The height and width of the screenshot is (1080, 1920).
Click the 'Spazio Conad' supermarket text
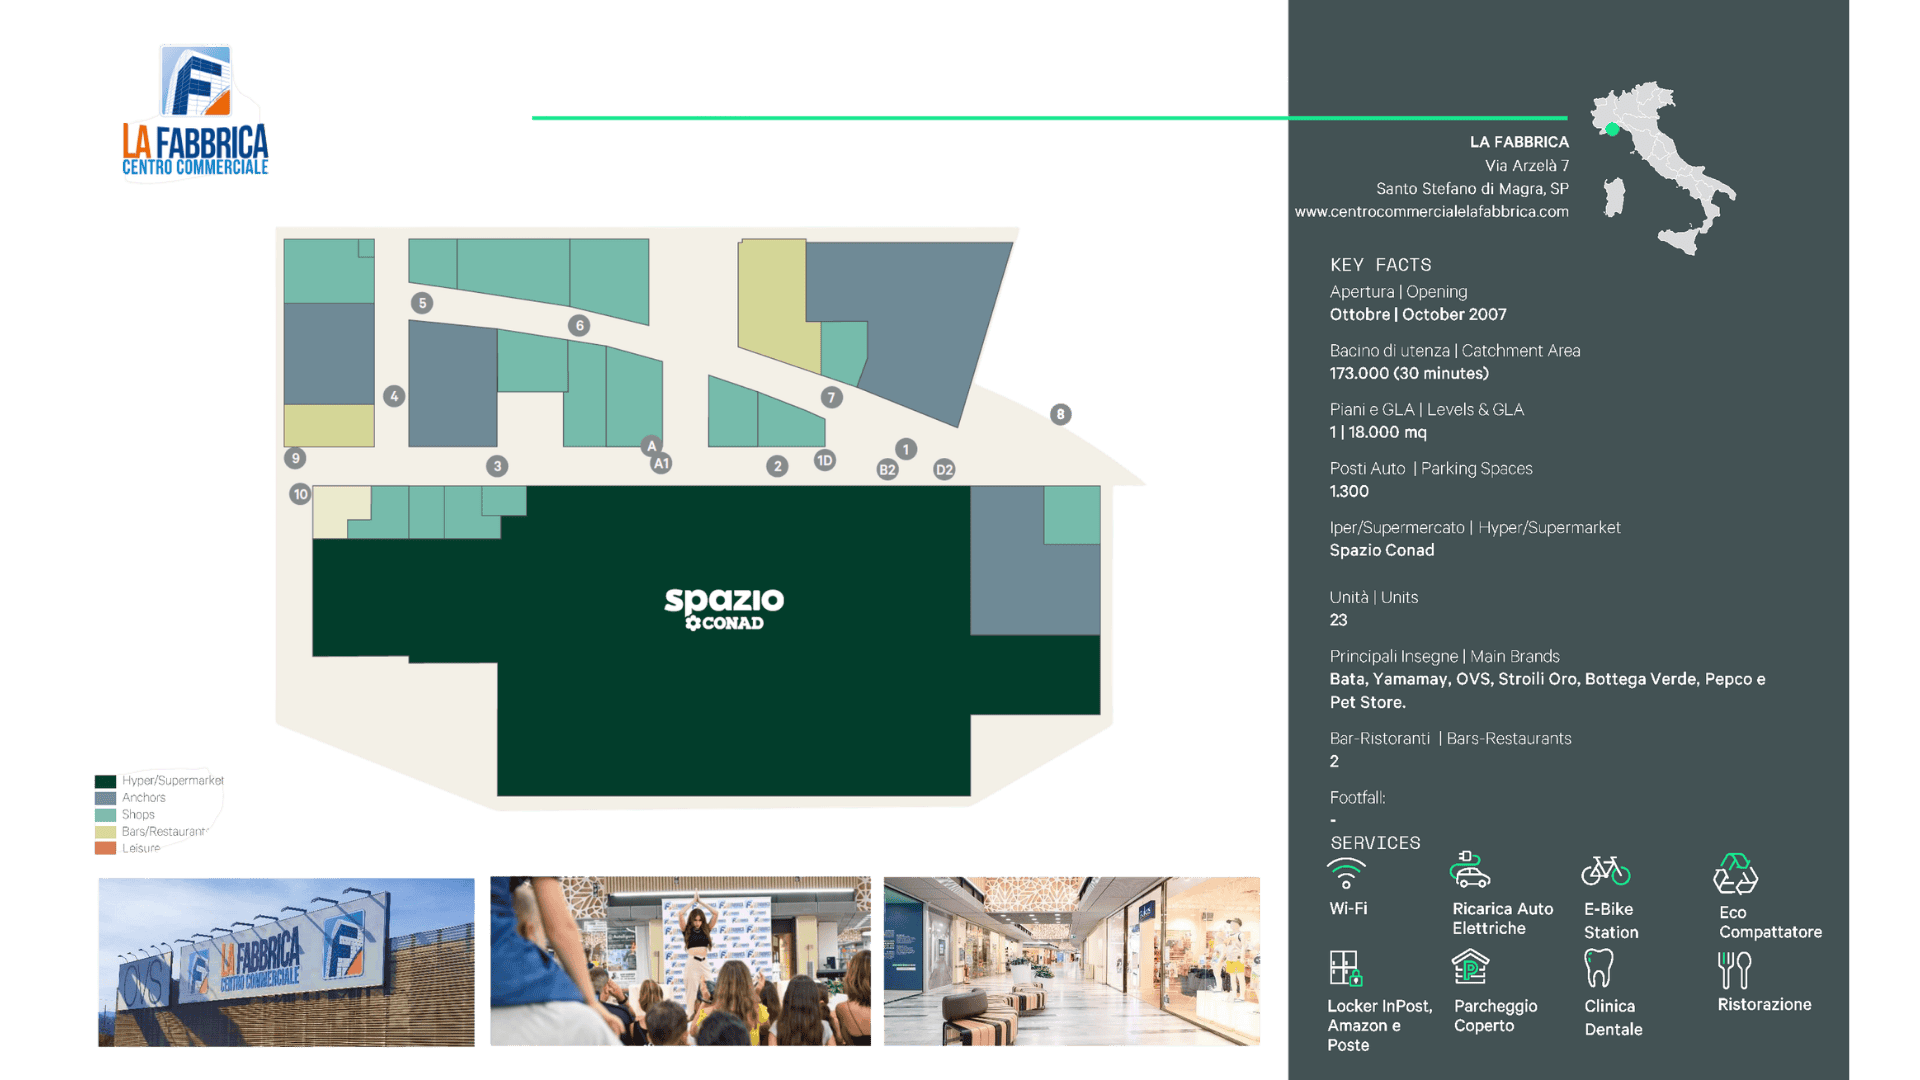(1382, 550)
